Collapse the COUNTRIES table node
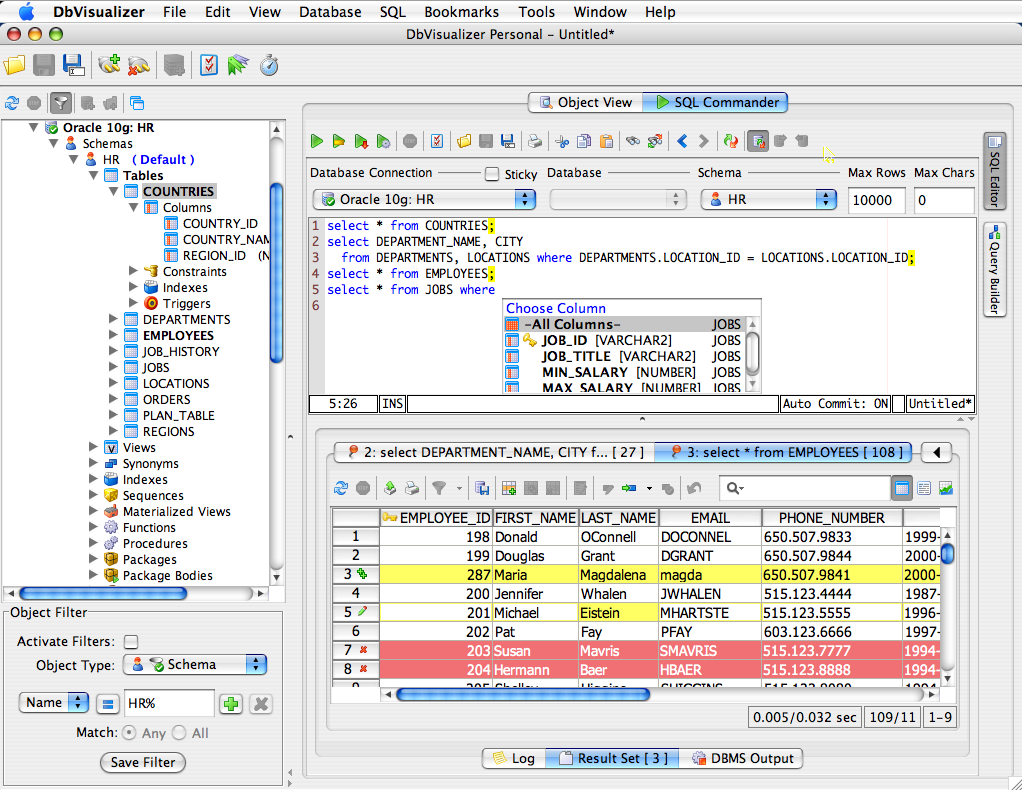1022x790 pixels. 114,192
